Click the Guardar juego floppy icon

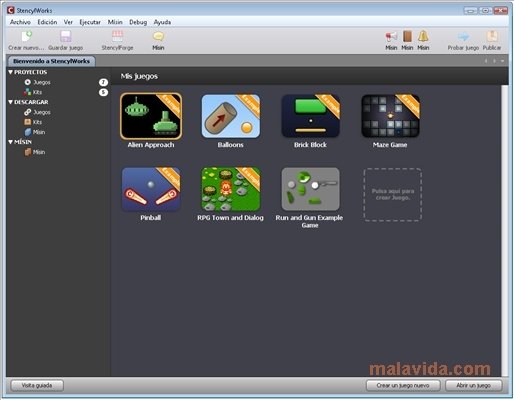click(66, 36)
